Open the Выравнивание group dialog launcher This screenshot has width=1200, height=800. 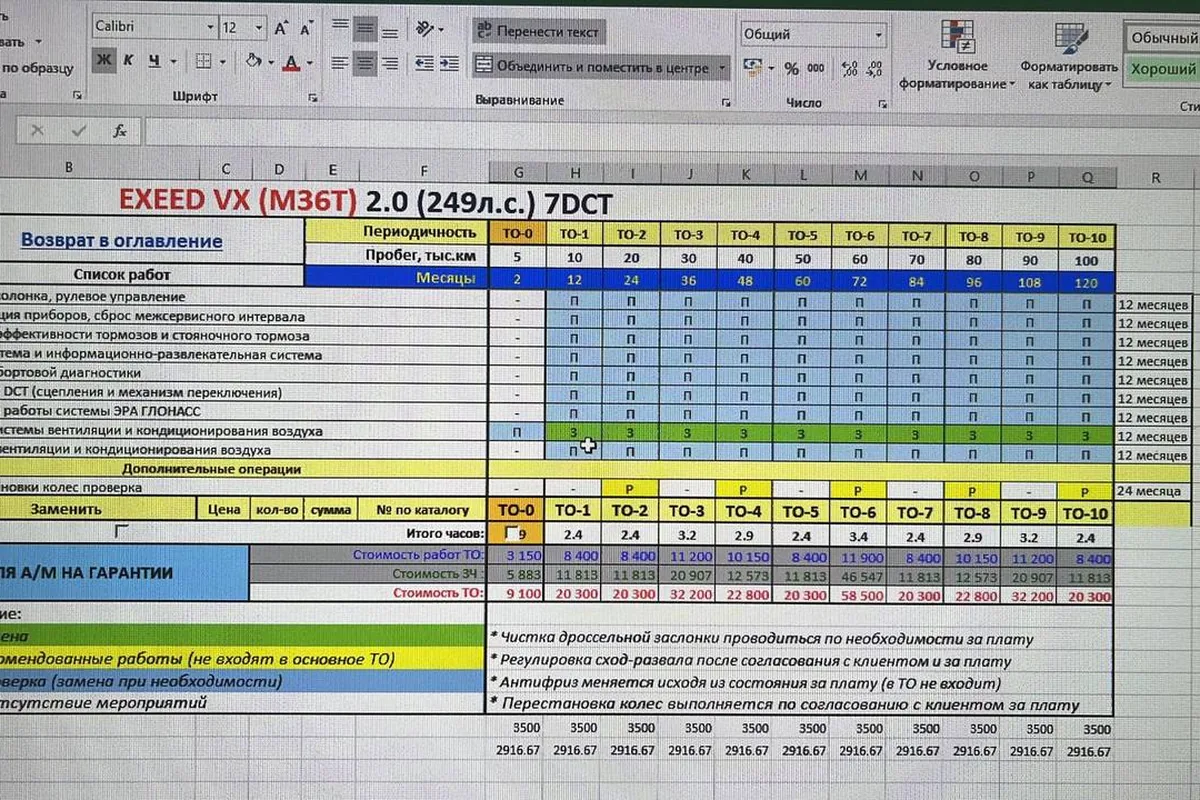[x=725, y=102]
